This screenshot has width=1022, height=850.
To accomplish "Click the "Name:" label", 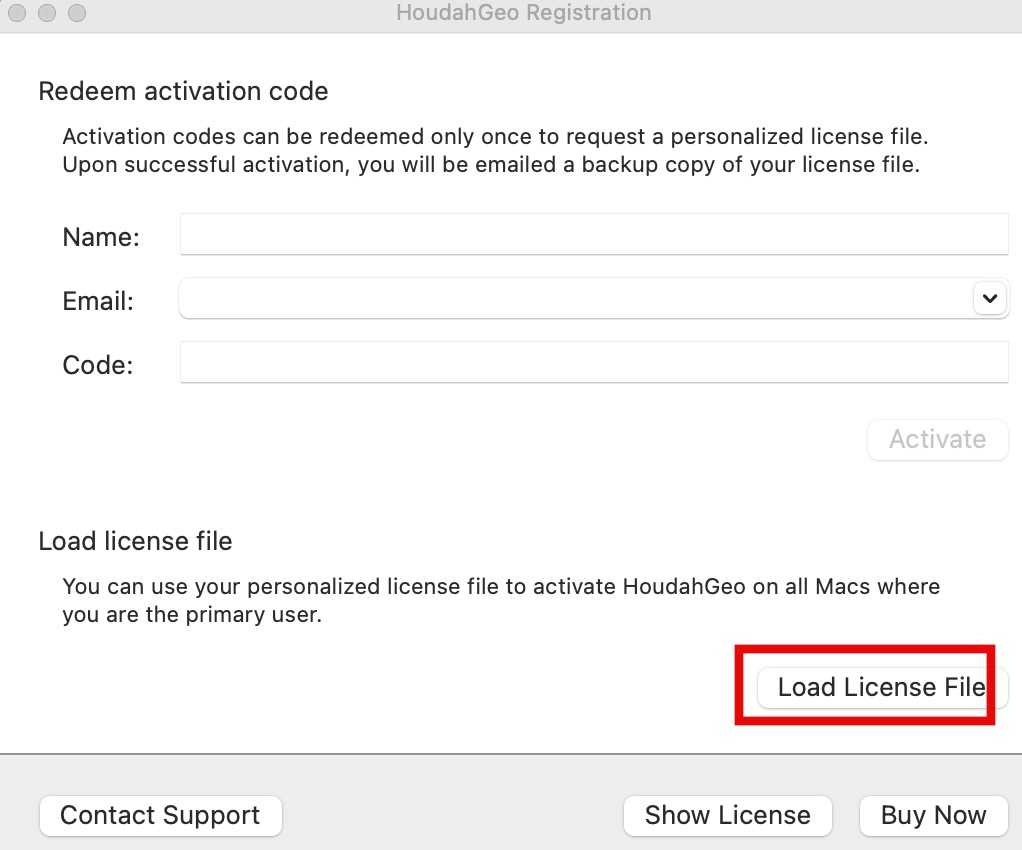I will point(101,237).
